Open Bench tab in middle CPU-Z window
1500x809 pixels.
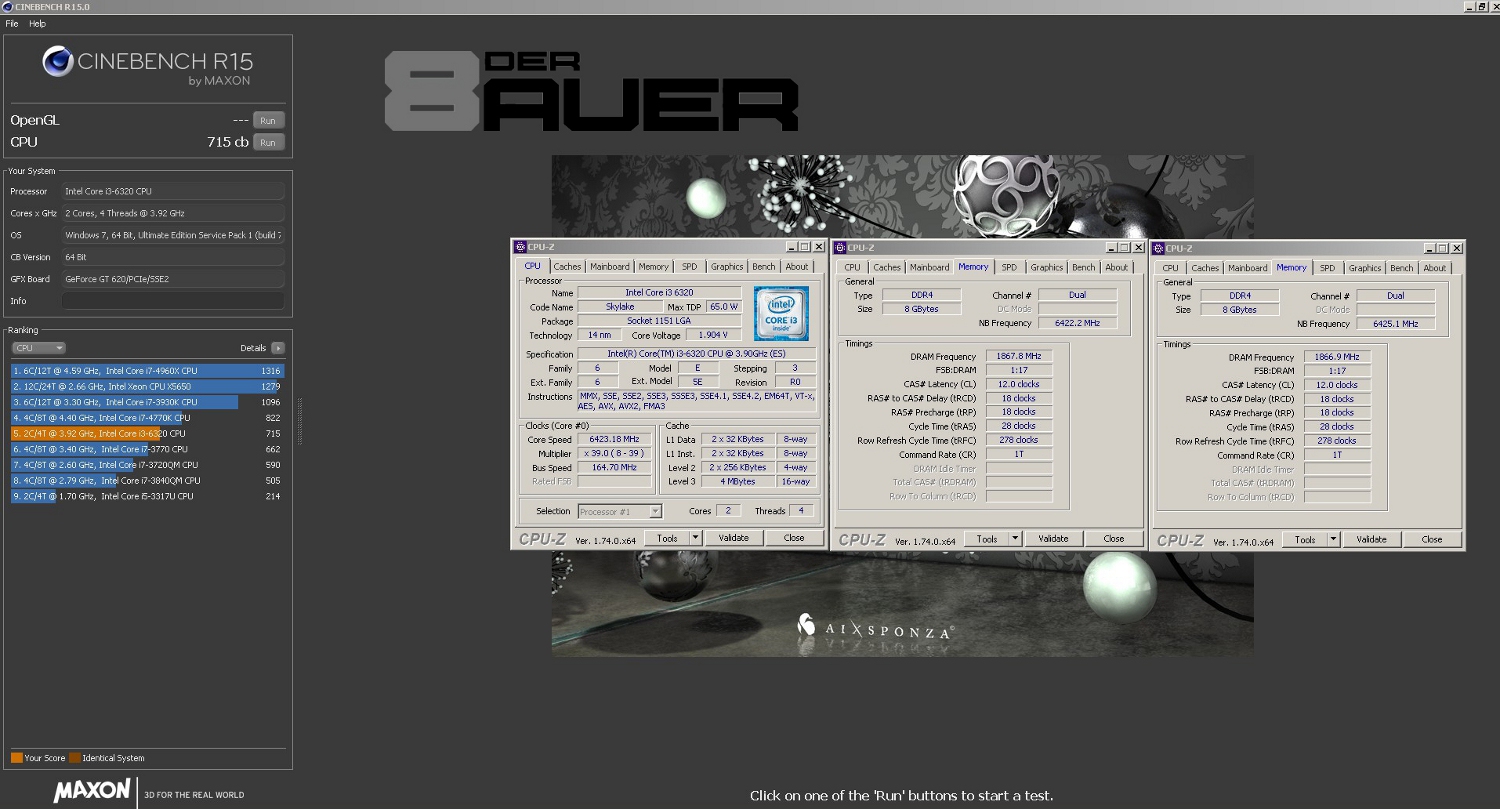(1084, 267)
